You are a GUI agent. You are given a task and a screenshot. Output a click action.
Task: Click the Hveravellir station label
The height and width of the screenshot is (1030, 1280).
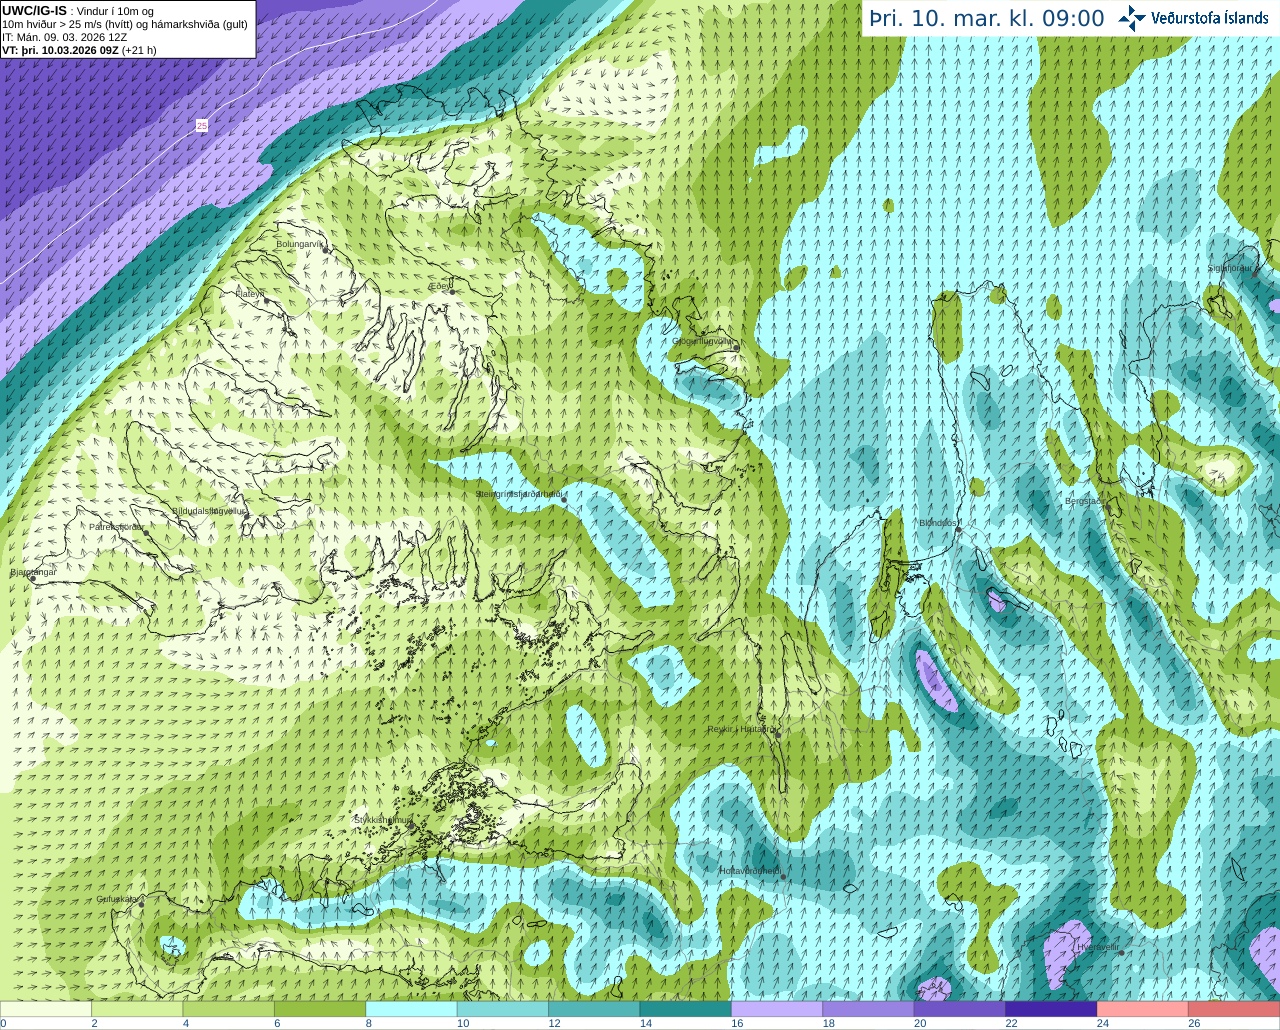1098,946
